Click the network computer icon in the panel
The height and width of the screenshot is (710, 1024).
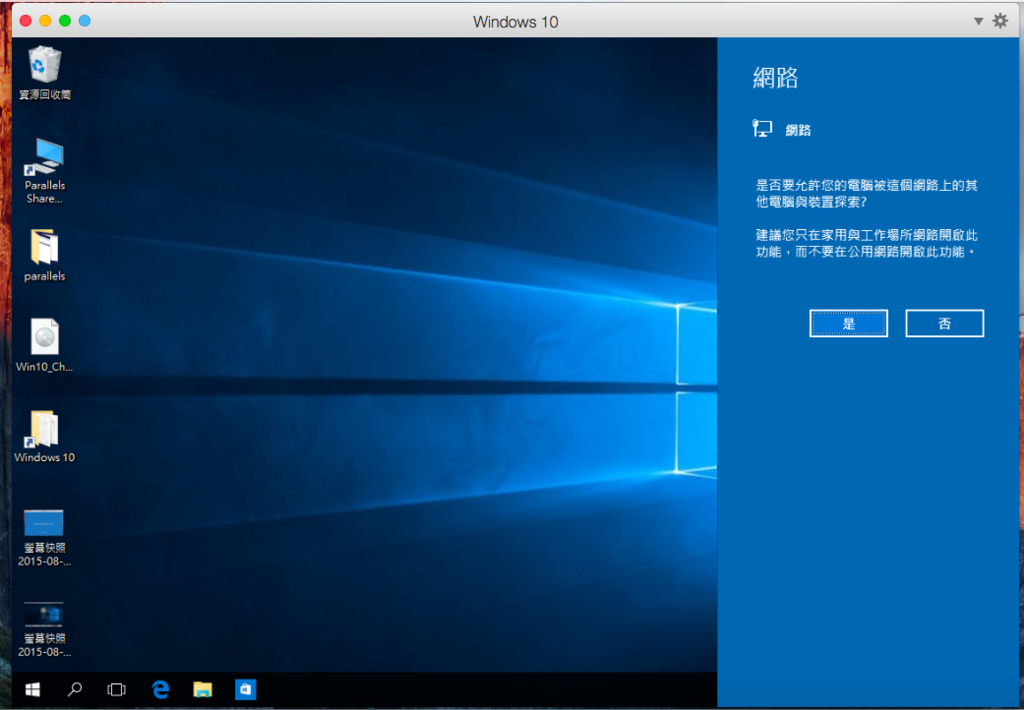[x=762, y=129]
